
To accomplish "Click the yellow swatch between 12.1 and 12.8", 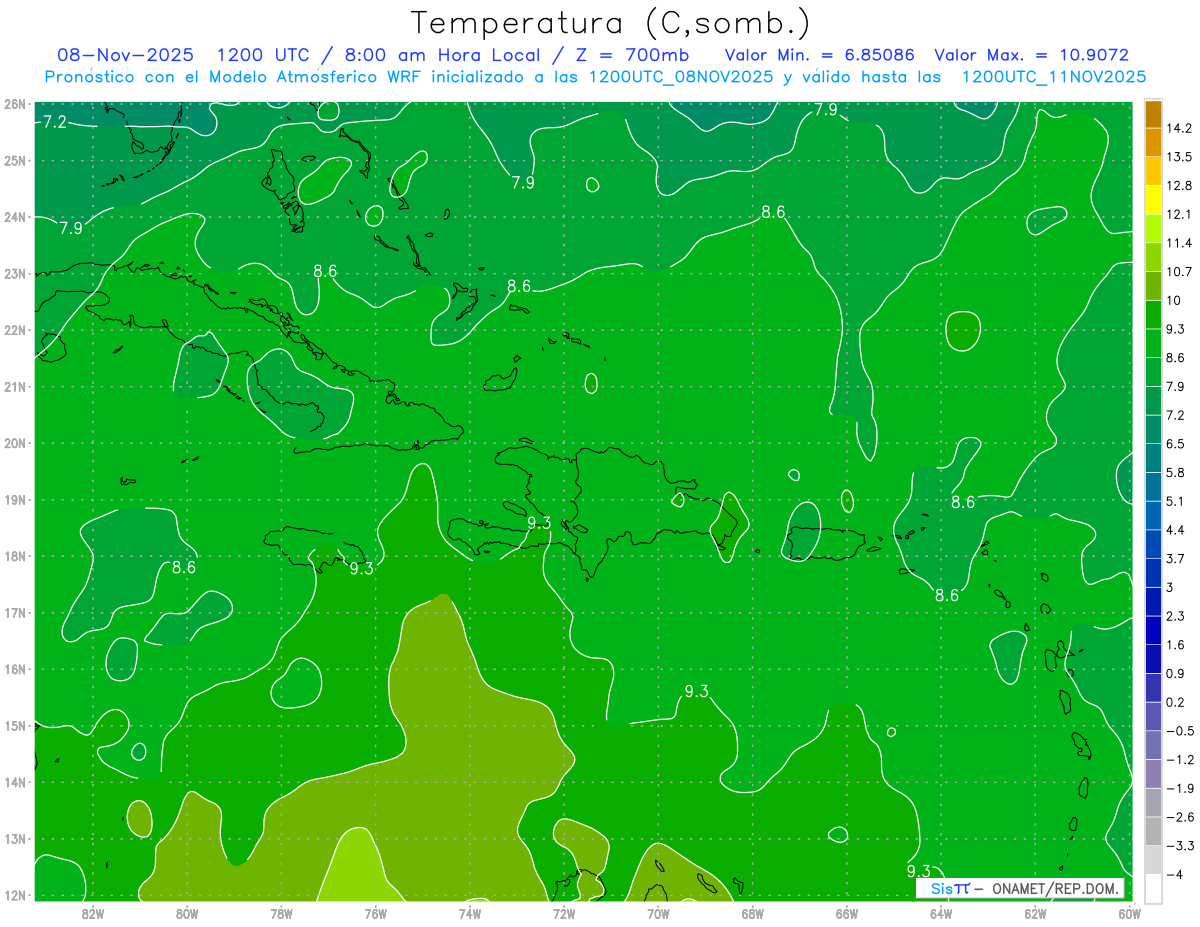I will pos(1153,200).
